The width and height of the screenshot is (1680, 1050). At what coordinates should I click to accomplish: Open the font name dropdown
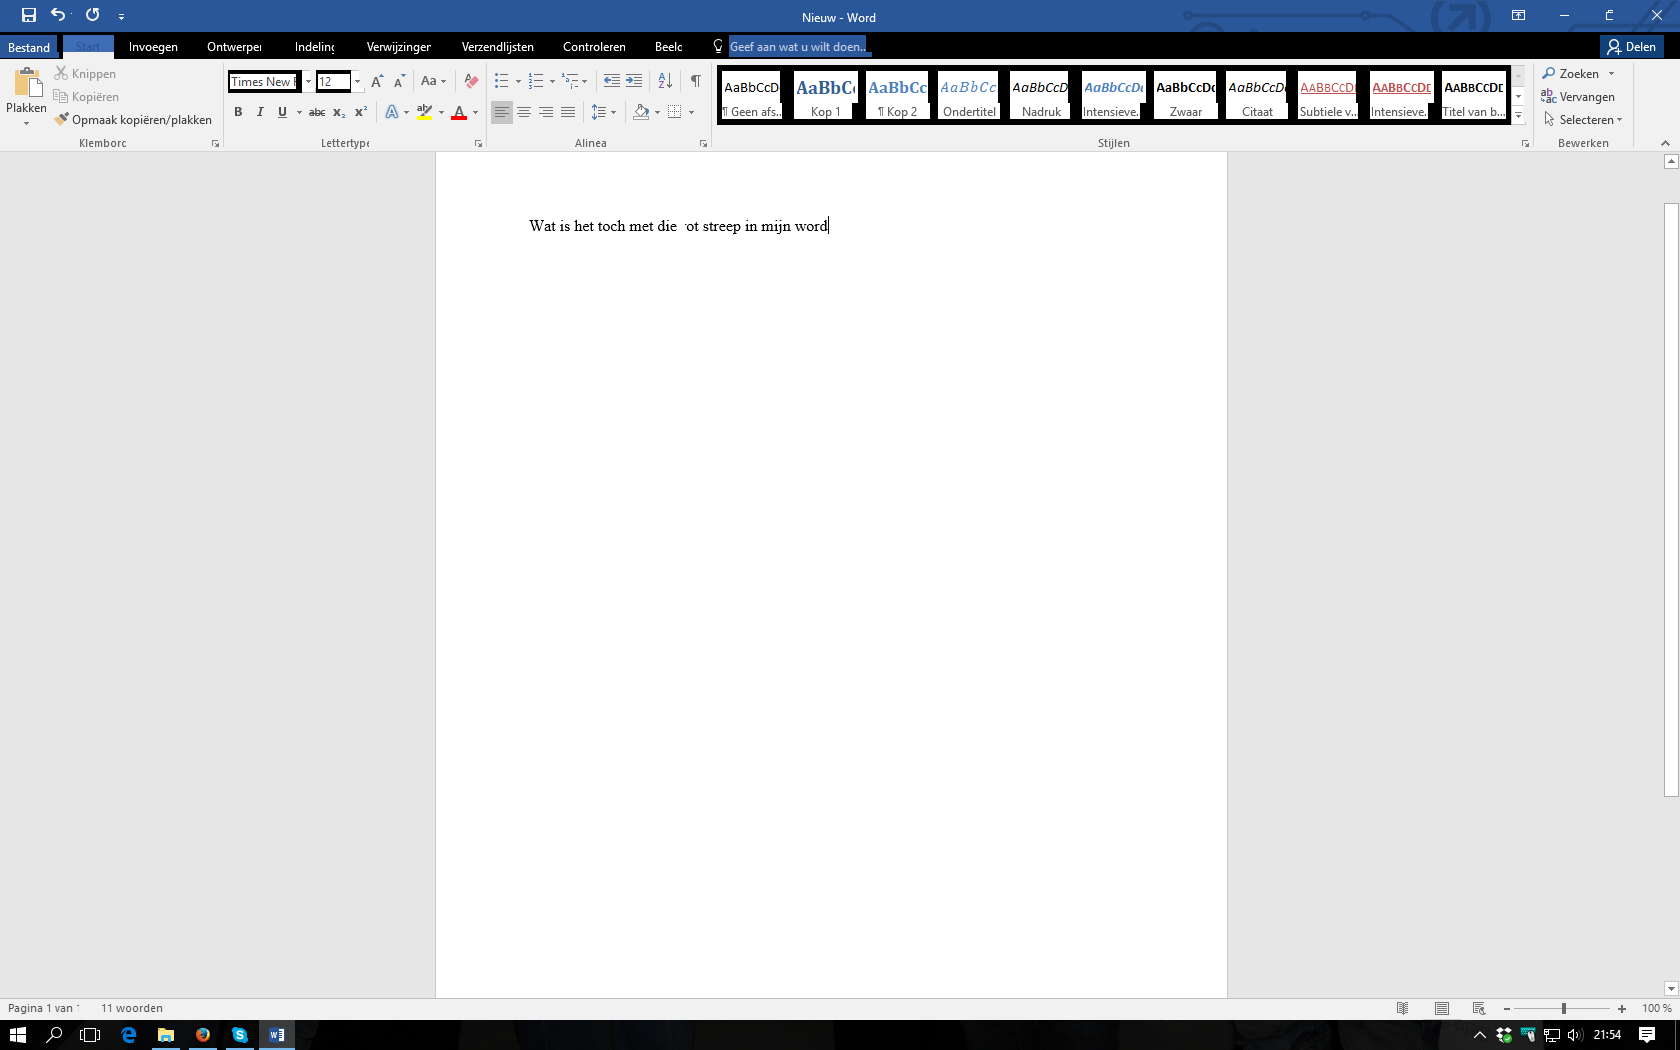pyautogui.click(x=308, y=82)
